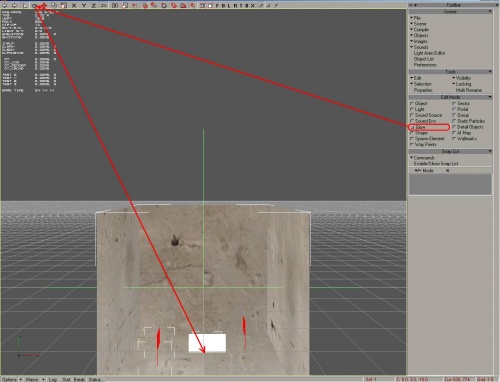Enable Spawn Element edit mode
The image size is (500, 382).
tap(427, 139)
